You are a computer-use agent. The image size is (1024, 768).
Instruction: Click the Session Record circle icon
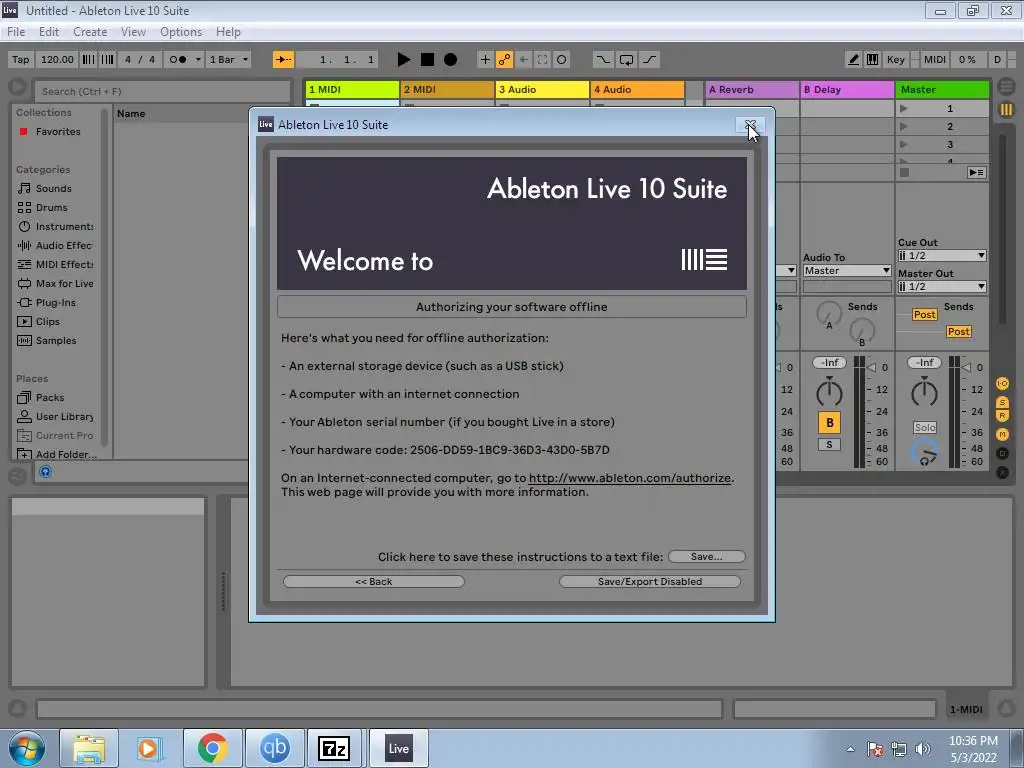pyautogui.click(x=561, y=59)
